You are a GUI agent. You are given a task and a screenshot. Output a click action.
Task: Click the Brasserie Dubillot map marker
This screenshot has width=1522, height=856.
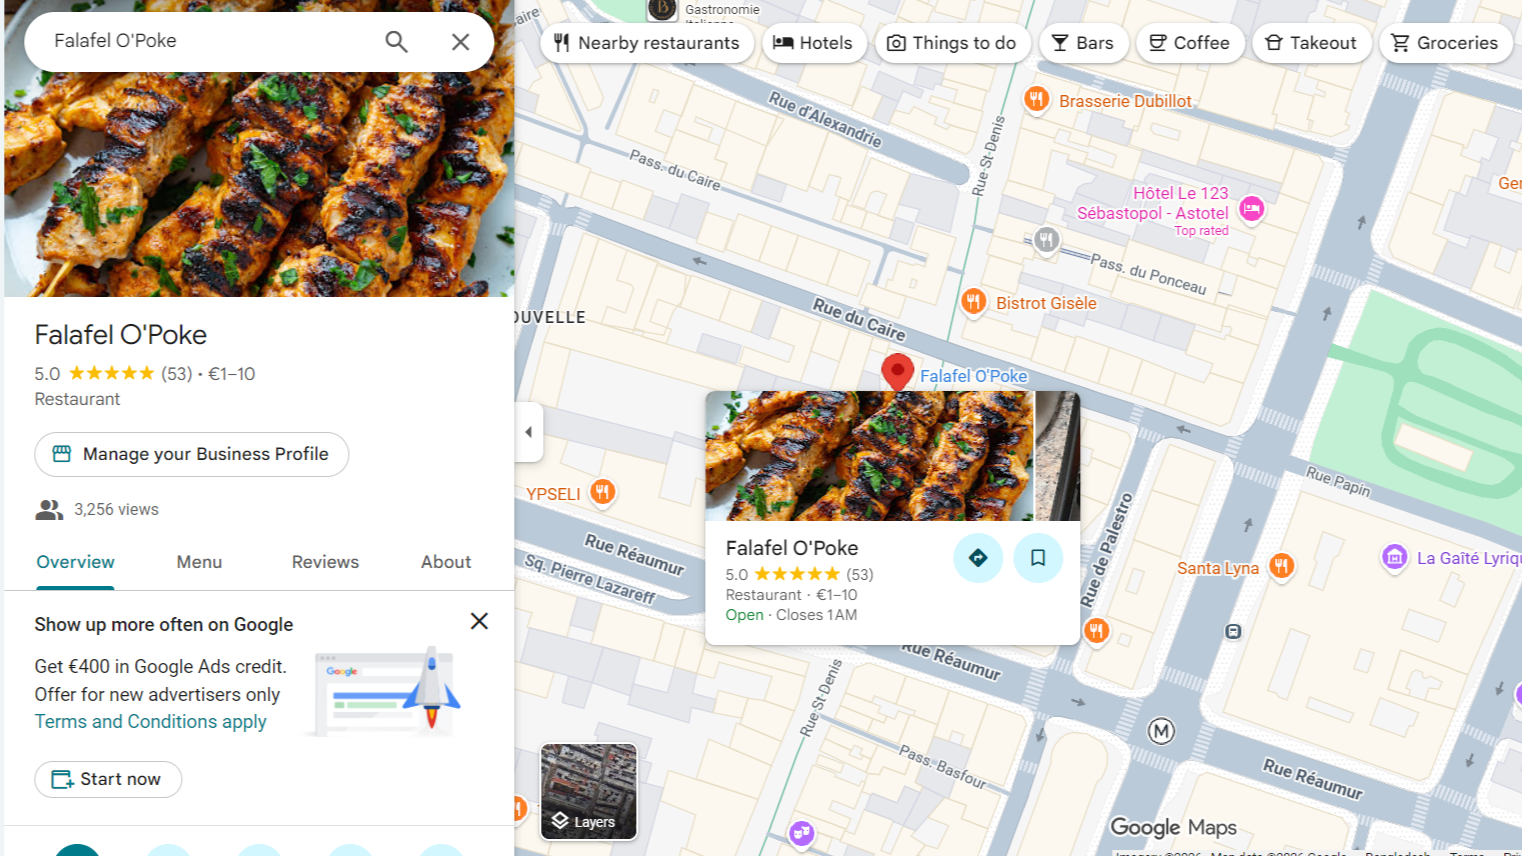(1037, 100)
